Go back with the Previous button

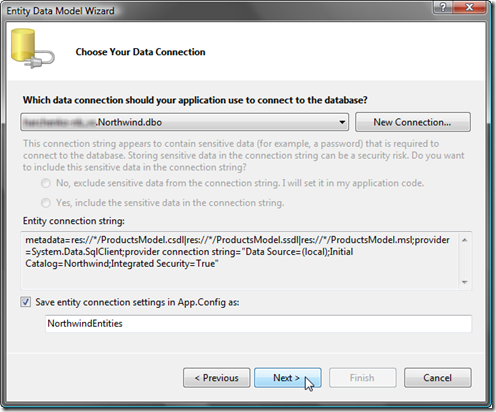[x=217, y=378]
